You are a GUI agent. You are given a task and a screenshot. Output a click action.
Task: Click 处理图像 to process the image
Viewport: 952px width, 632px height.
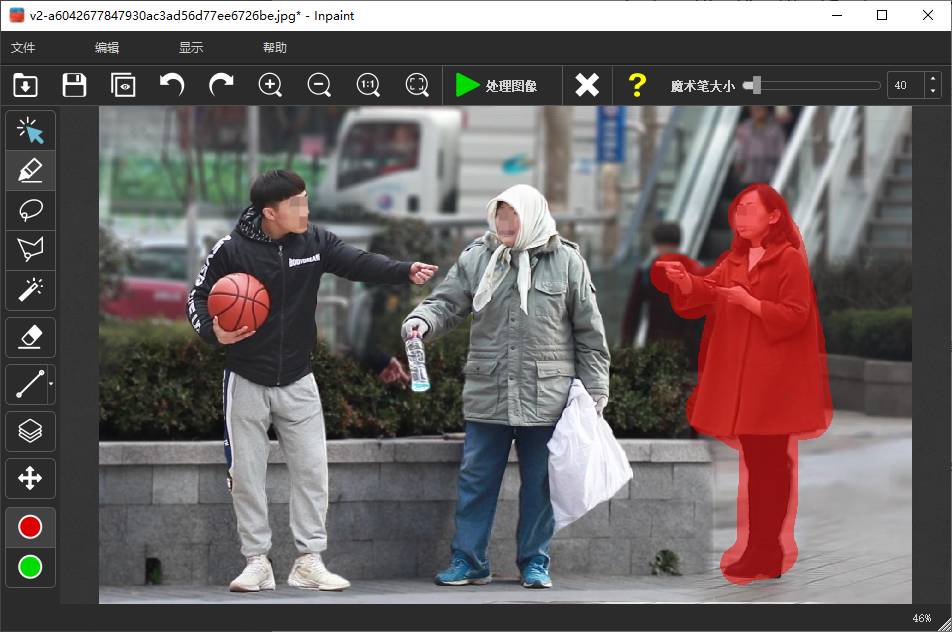pyautogui.click(x=497, y=86)
